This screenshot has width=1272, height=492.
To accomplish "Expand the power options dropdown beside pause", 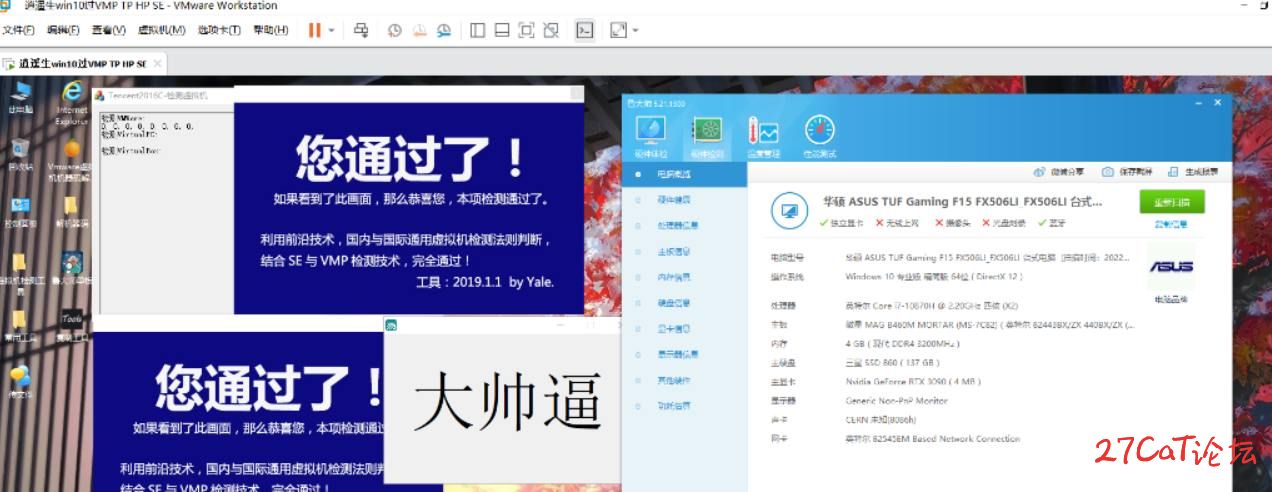I will click(331, 30).
